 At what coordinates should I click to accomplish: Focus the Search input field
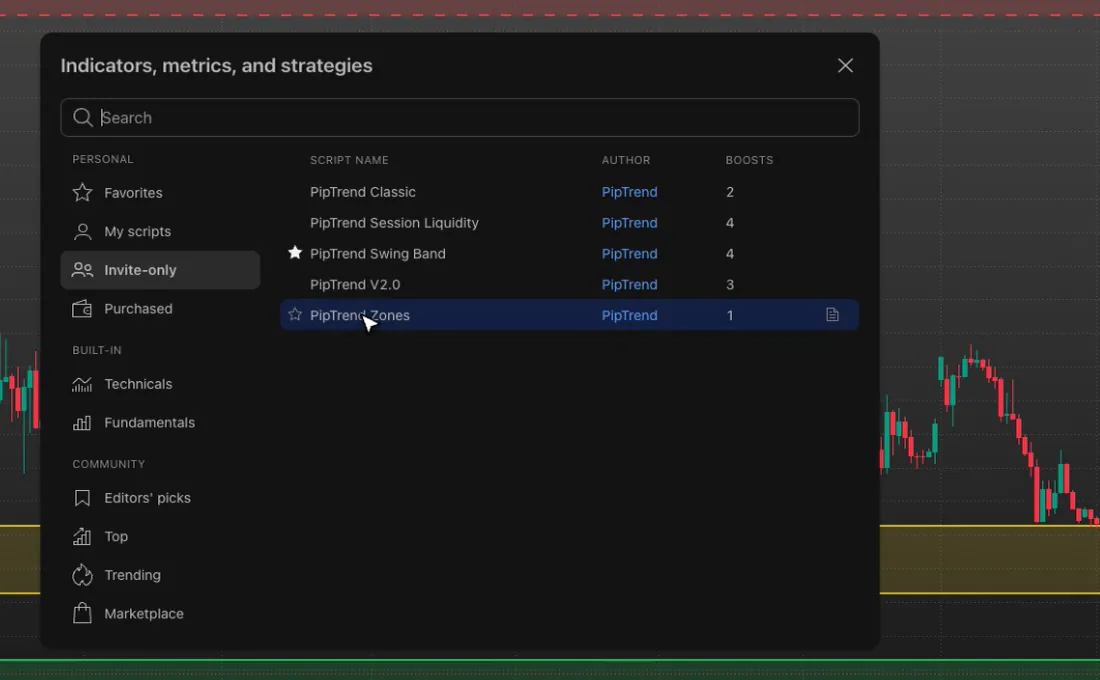click(460, 117)
